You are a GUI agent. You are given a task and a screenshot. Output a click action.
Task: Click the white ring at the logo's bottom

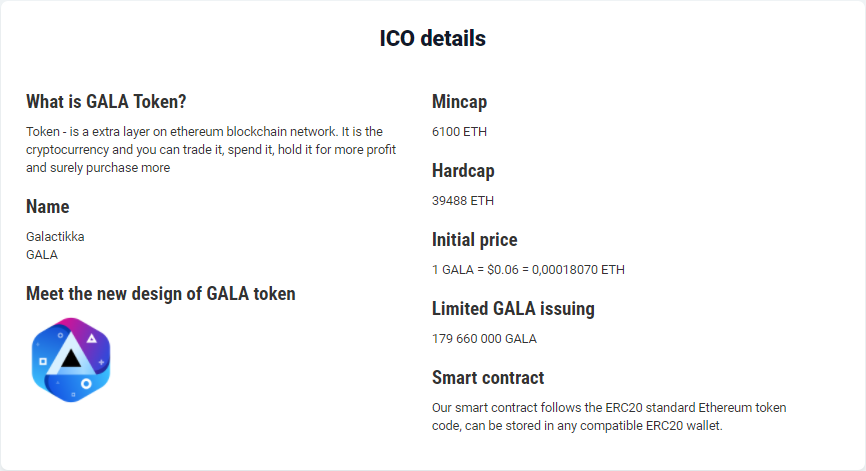(x=87, y=383)
